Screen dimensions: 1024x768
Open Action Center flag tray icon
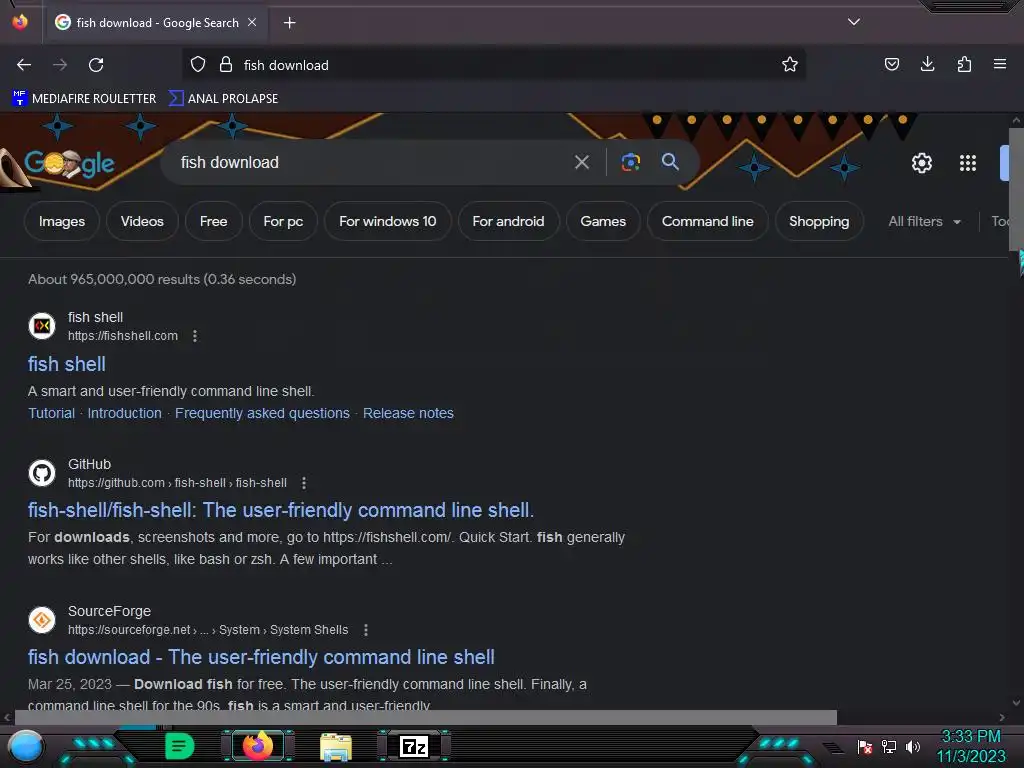pyautogui.click(x=865, y=746)
